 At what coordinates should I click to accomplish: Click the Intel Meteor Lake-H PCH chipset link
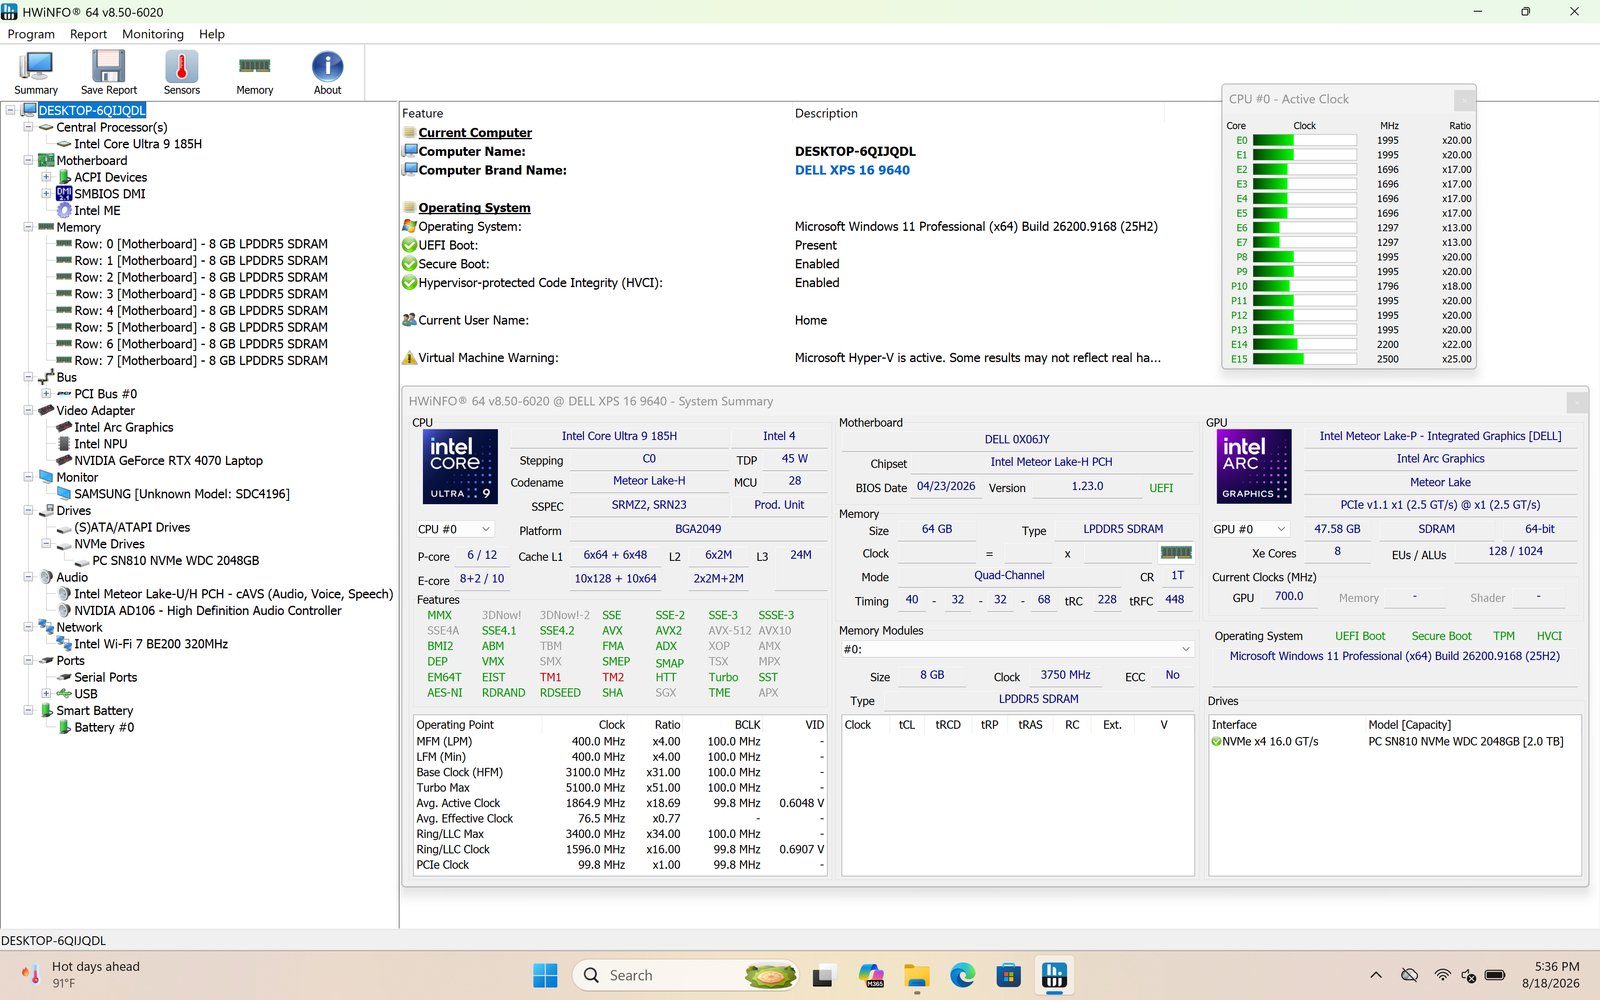pyautogui.click(x=1051, y=462)
